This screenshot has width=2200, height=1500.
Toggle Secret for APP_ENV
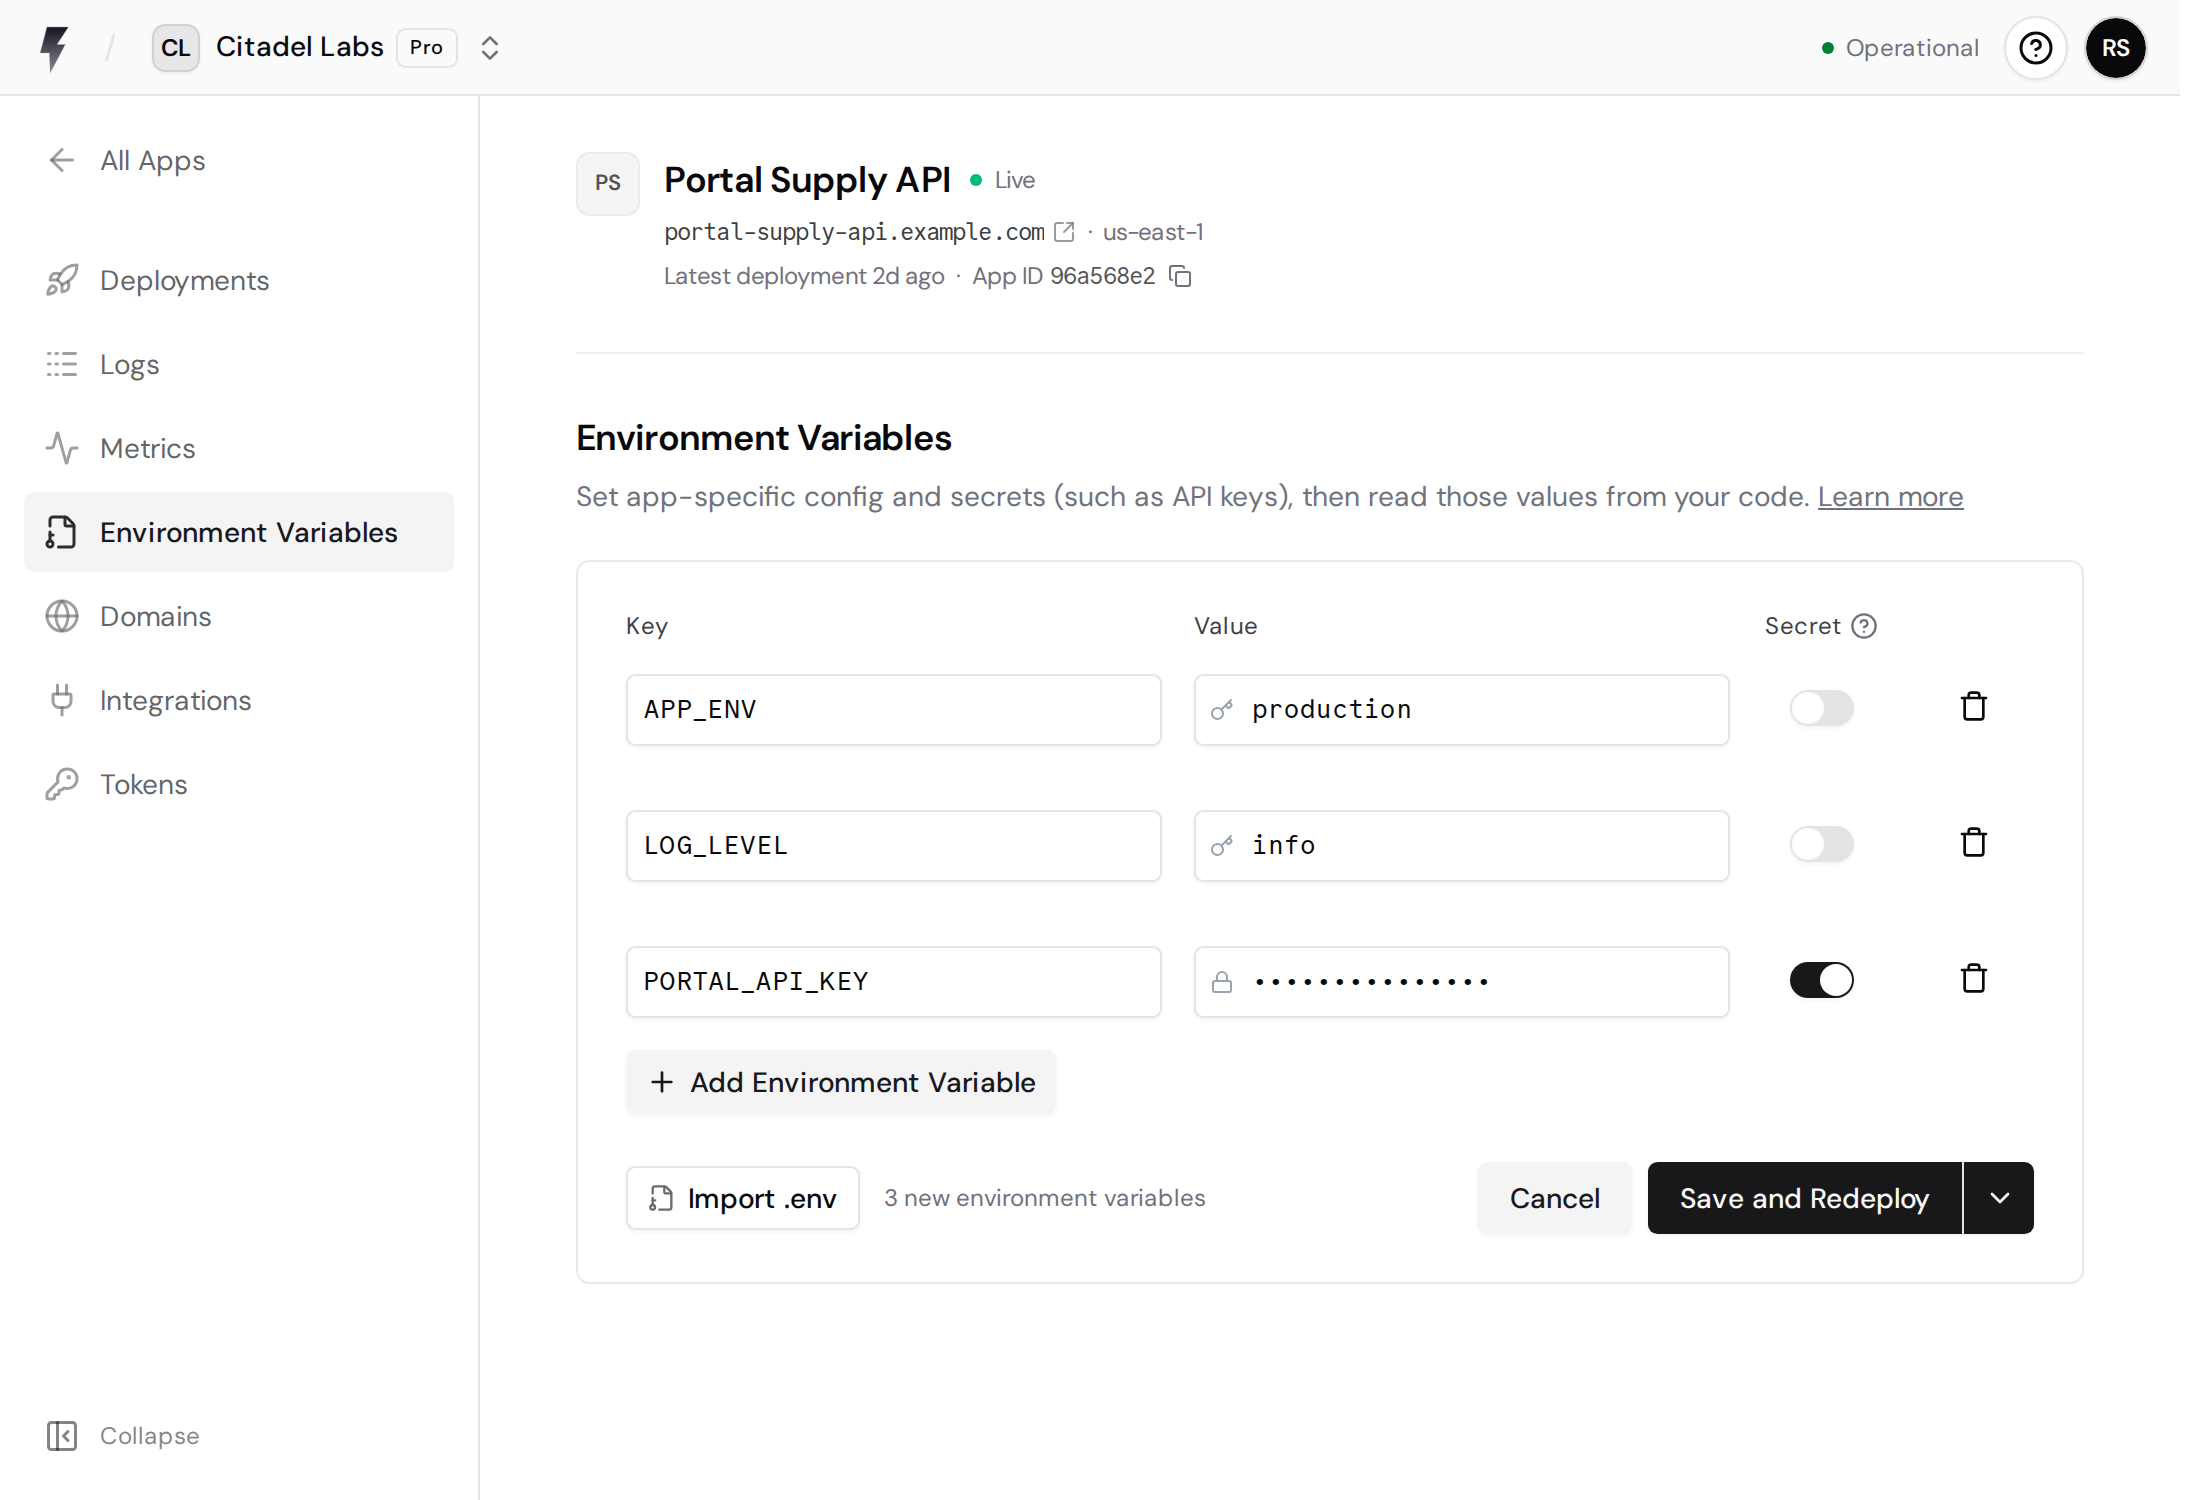tap(1821, 708)
